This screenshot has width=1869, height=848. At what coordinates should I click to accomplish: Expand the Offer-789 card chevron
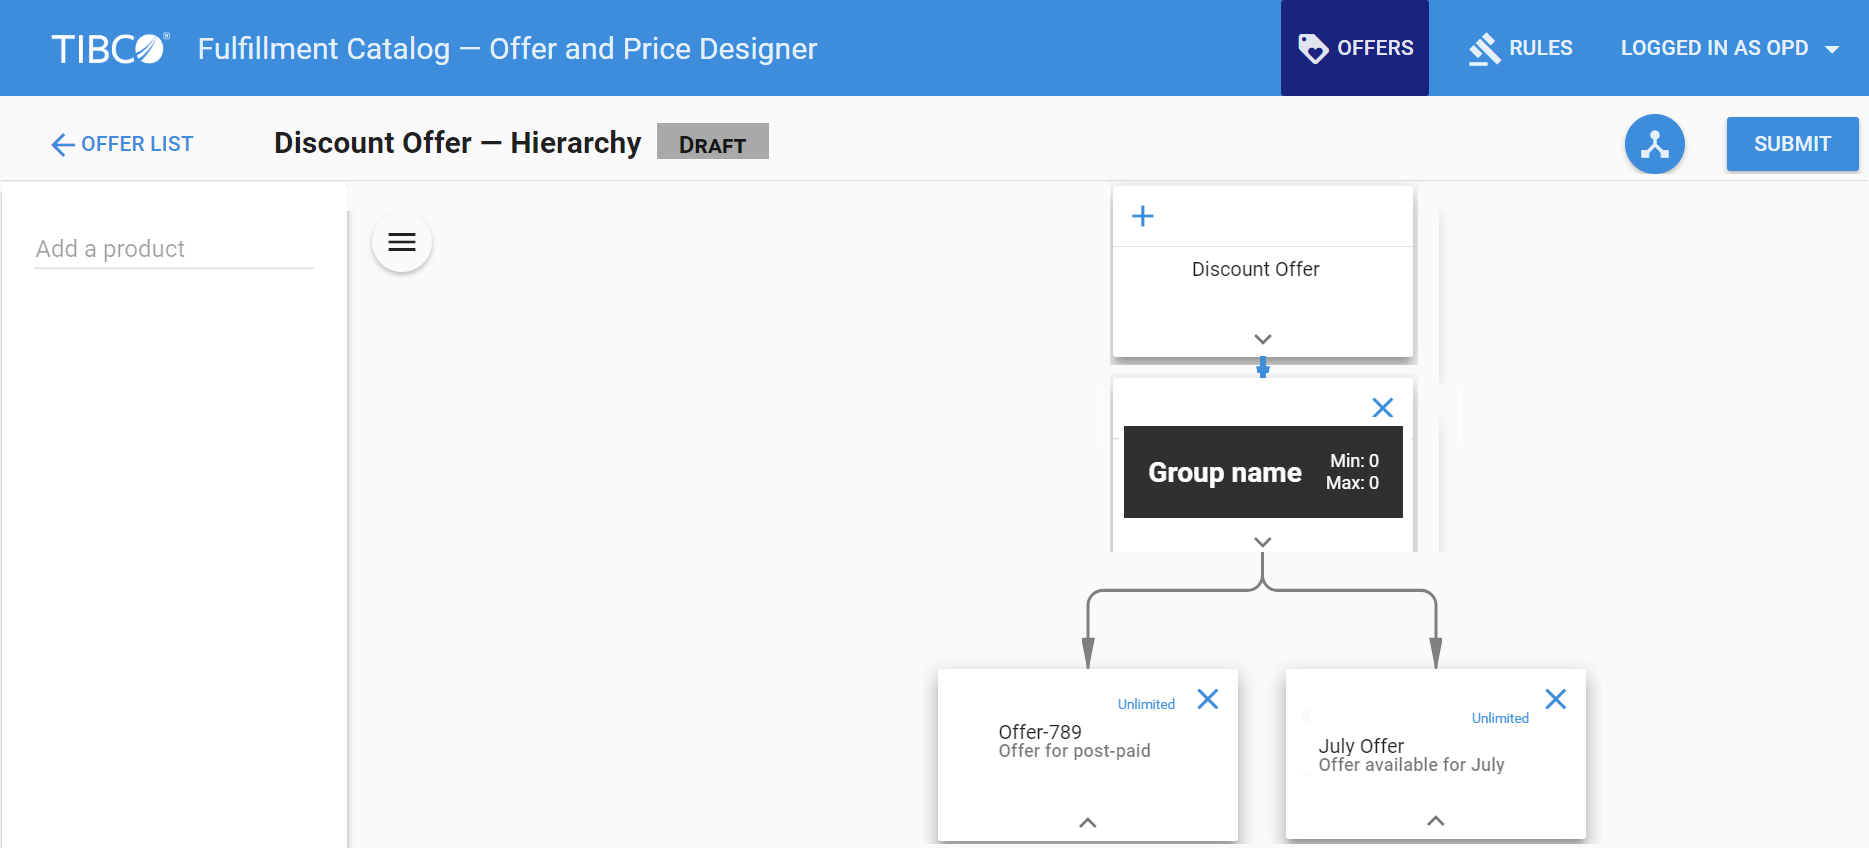[x=1088, y=822]
